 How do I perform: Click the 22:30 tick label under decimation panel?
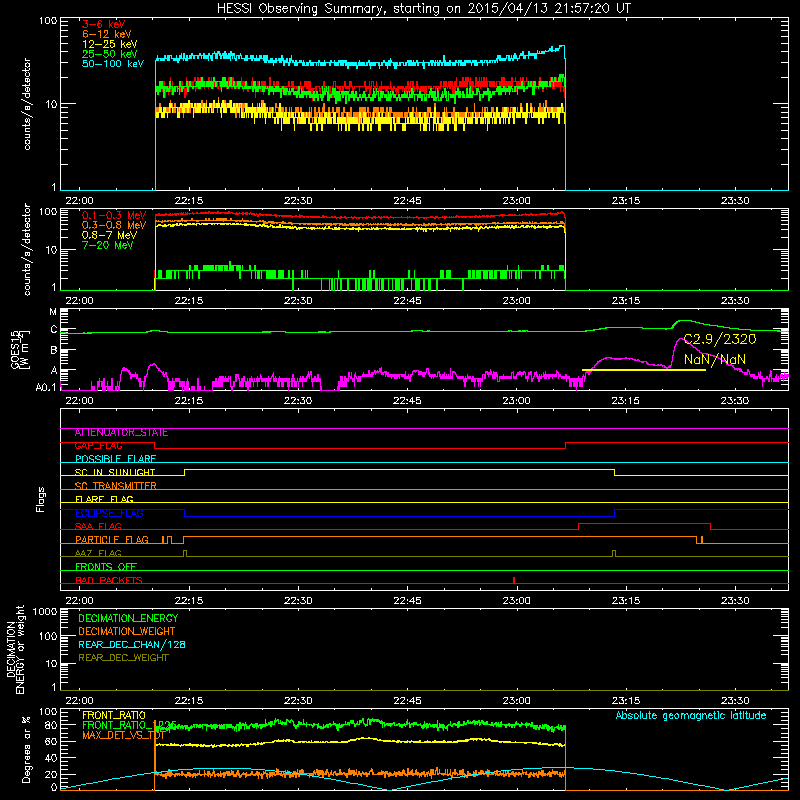coord(298,701)
